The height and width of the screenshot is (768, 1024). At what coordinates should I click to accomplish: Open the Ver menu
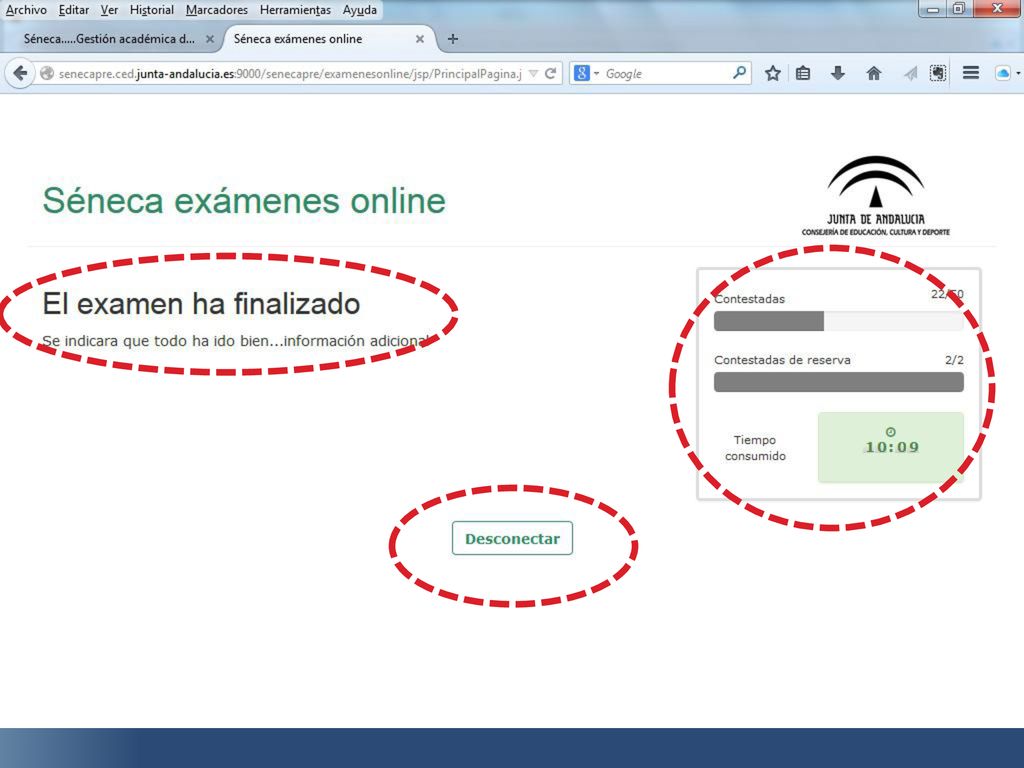coord(109,10)
